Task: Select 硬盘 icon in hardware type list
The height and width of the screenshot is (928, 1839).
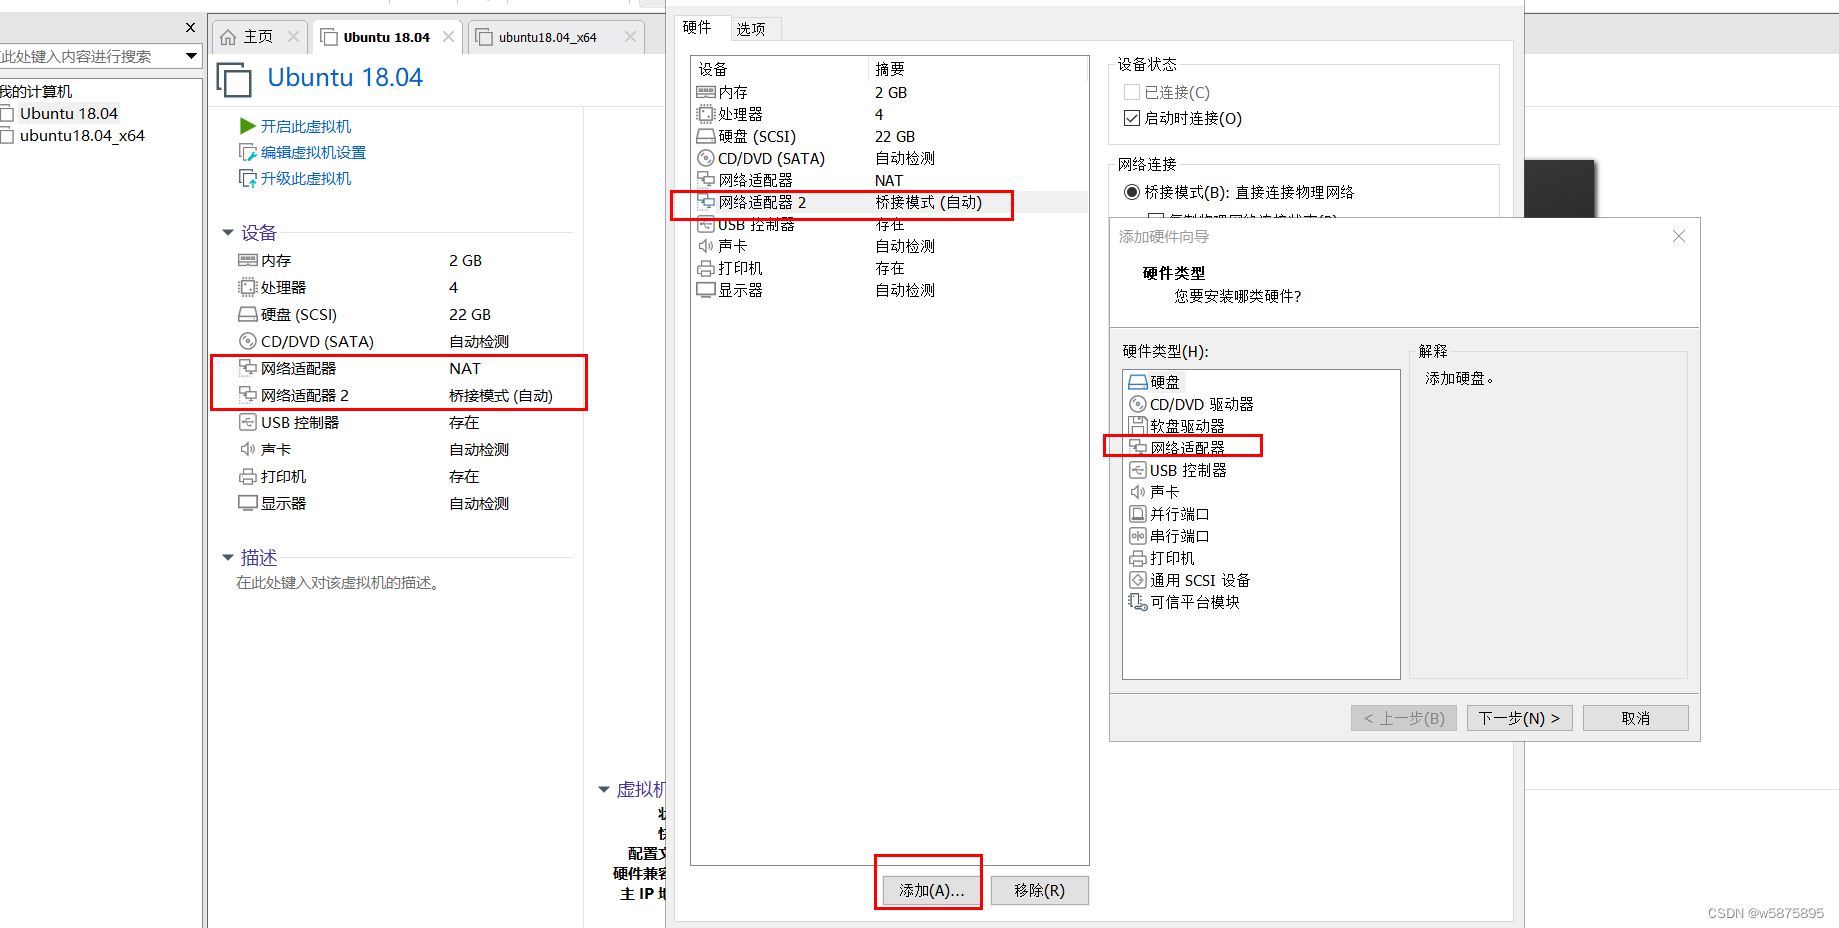Action: point(1137,382)
